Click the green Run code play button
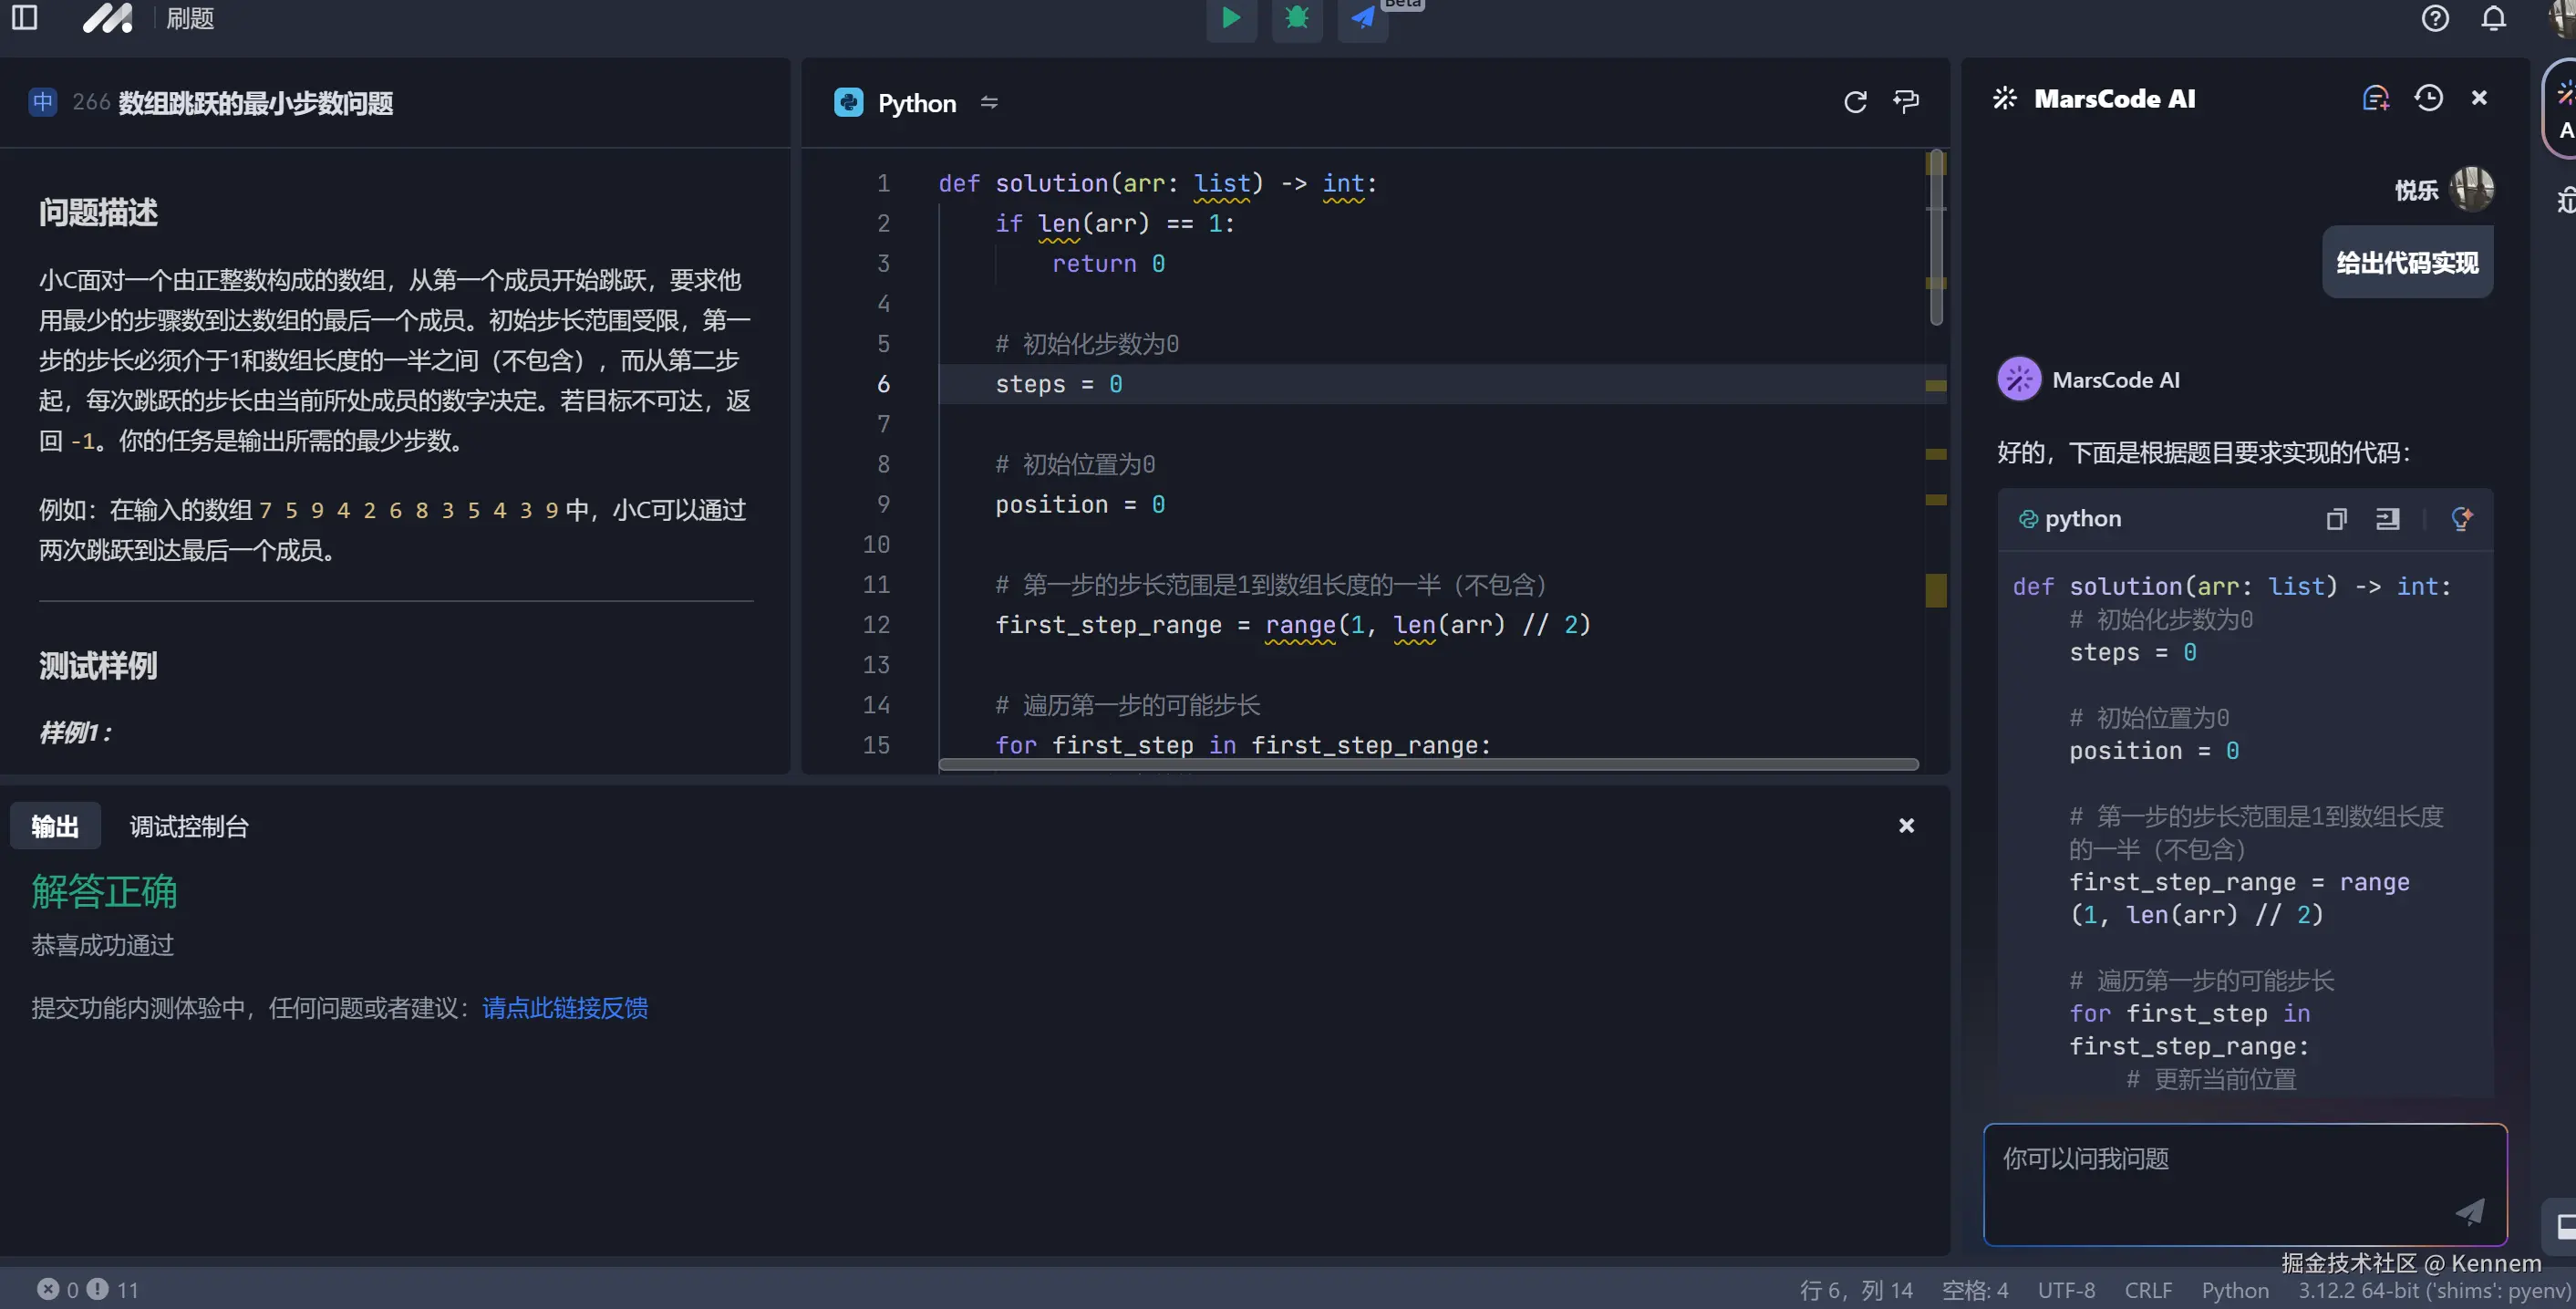The height and width of the screenshot is (1309, 2576). click(x=1231, y=18)
